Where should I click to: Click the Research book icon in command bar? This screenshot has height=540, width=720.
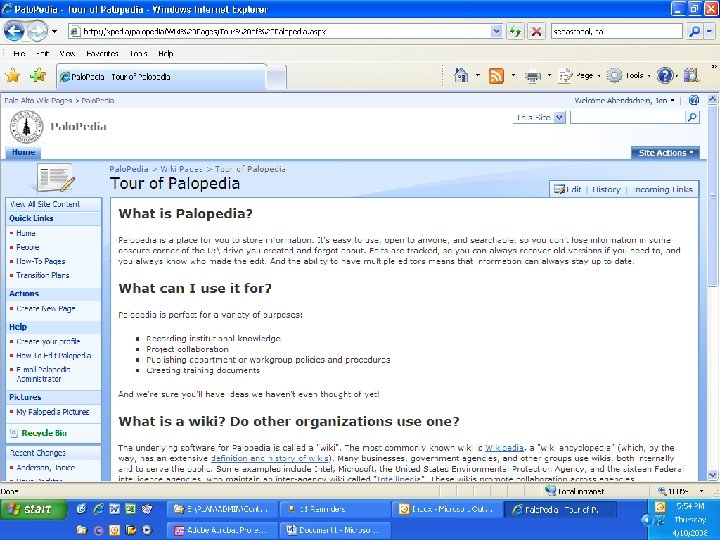[692, 76]
